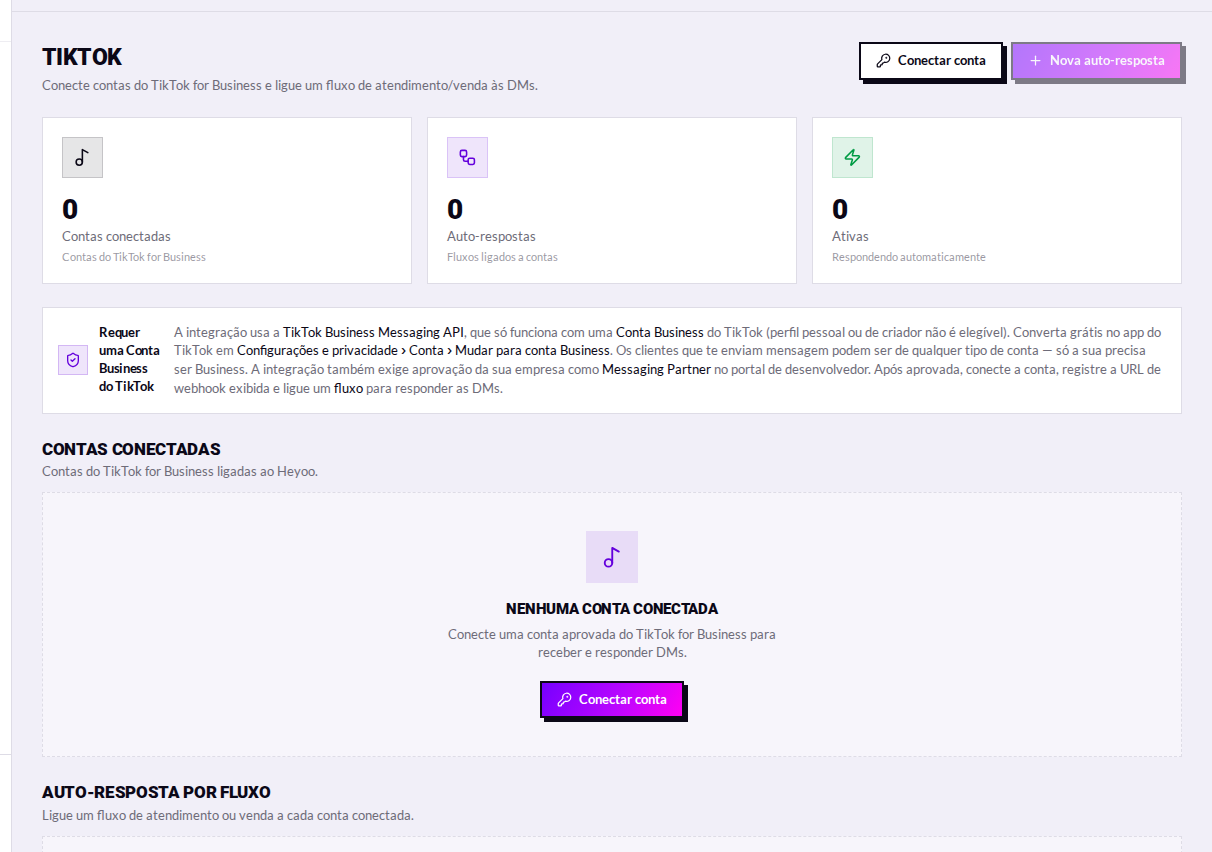
Task: Click the "NENHUMA CONTA CONECTADA" text
Action: pyautogui.click(x=612, y=608)
